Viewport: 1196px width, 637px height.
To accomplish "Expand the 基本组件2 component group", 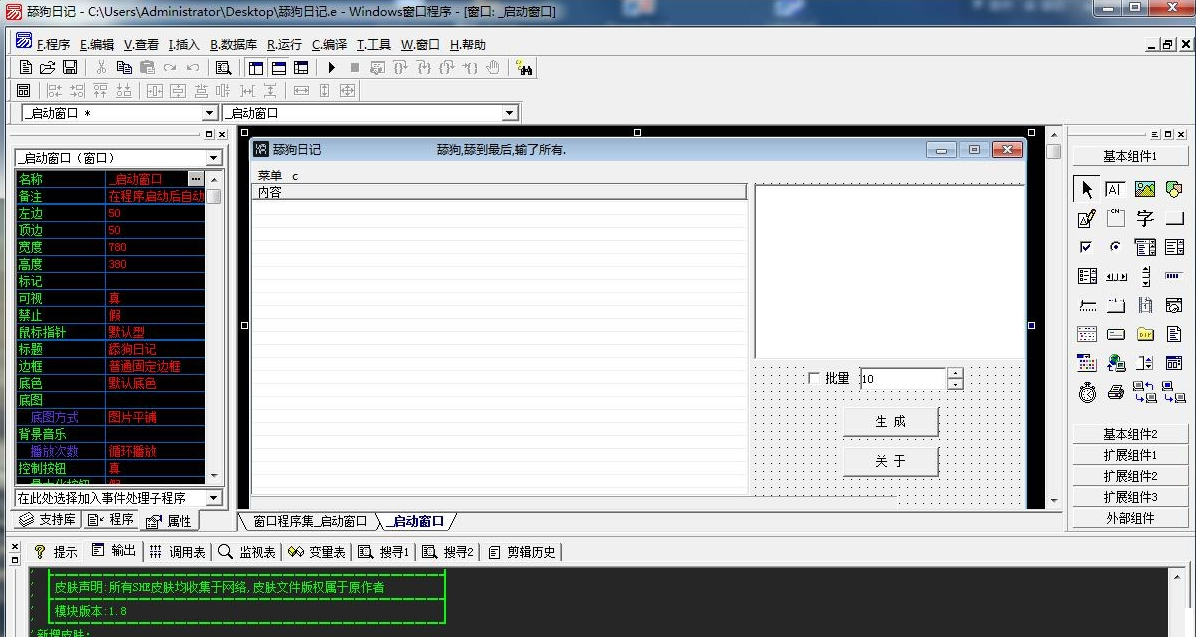I will click(1130, 434).
